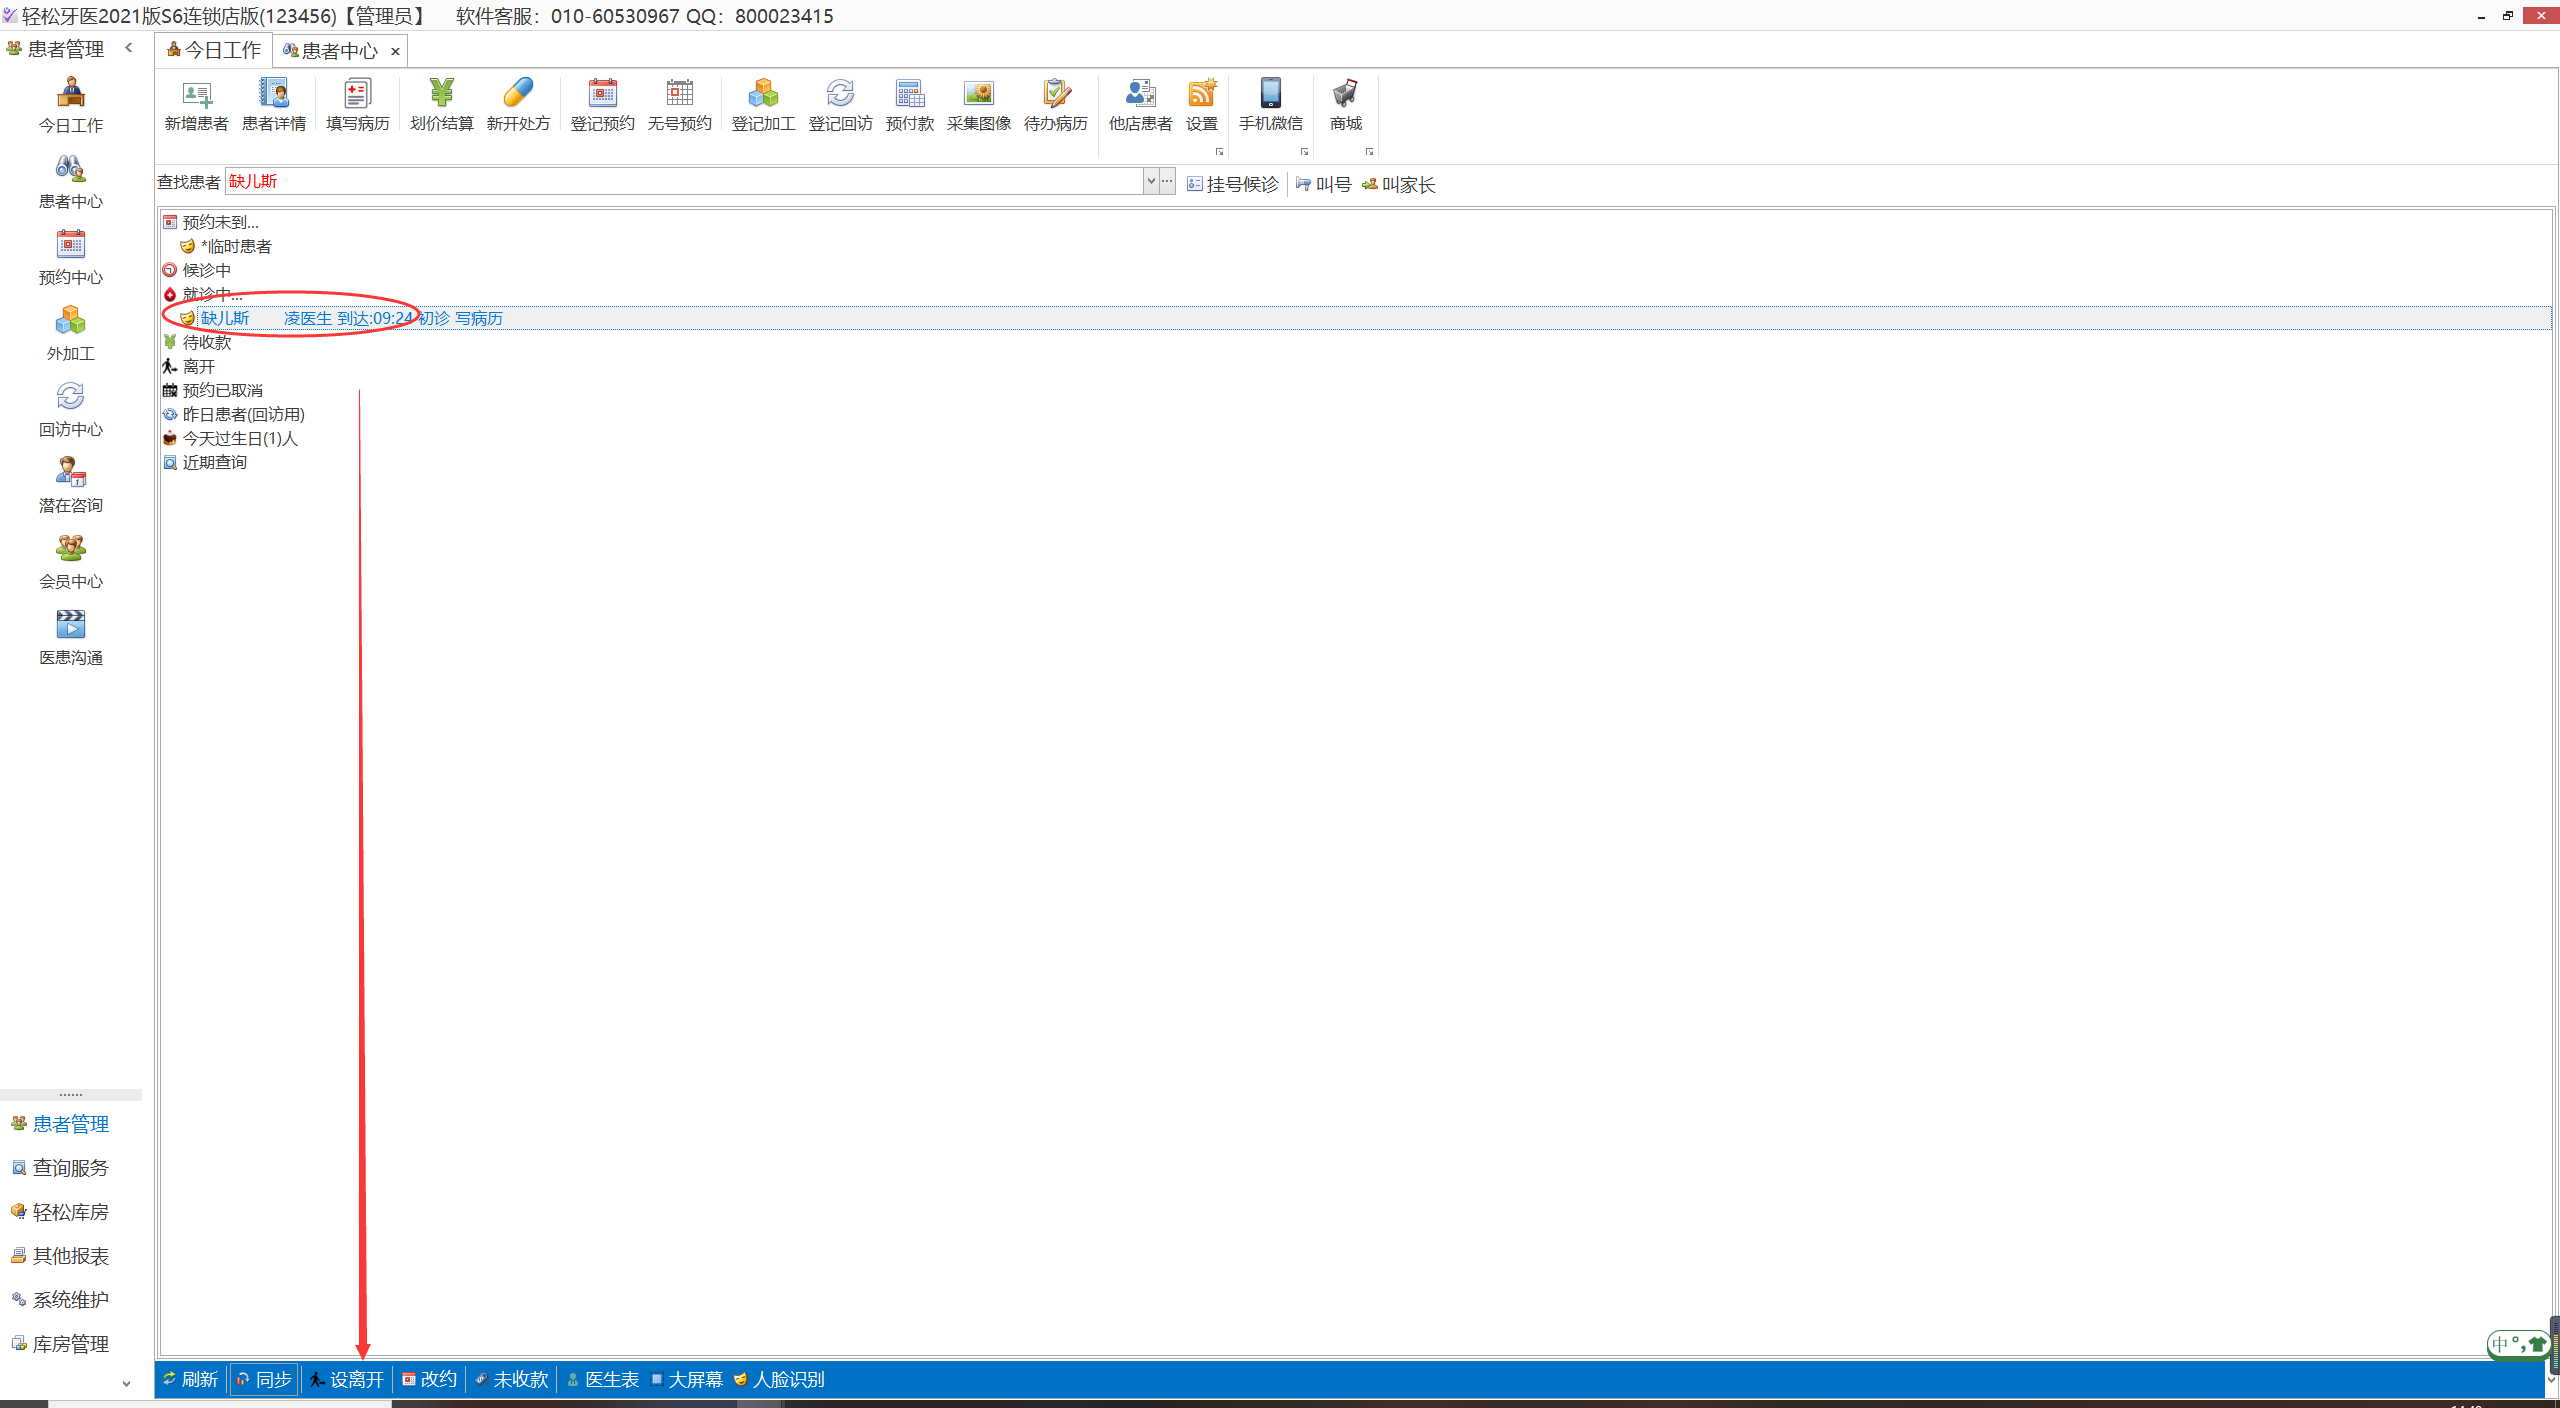Image resolution: width=2560 pixels, height=1408 pixels.
Task: Open 待办病历 pending records
Action: (x=1055, y=105)
